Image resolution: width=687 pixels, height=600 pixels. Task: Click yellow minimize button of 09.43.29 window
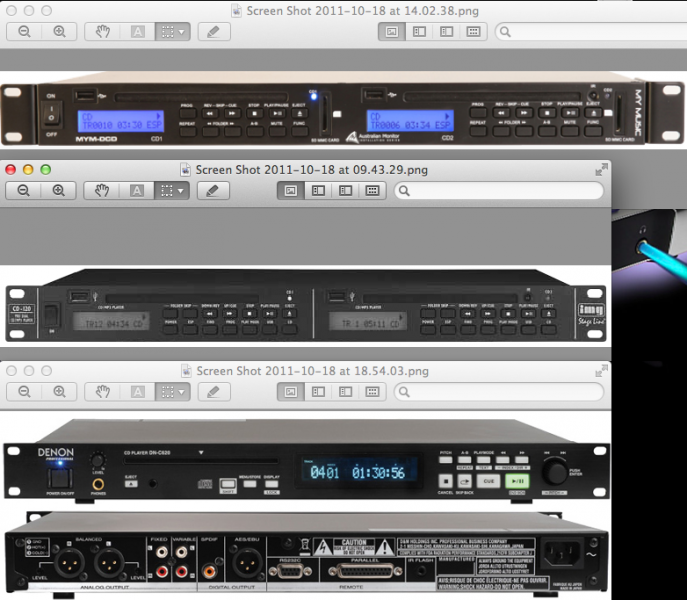[x=28, y=170]
